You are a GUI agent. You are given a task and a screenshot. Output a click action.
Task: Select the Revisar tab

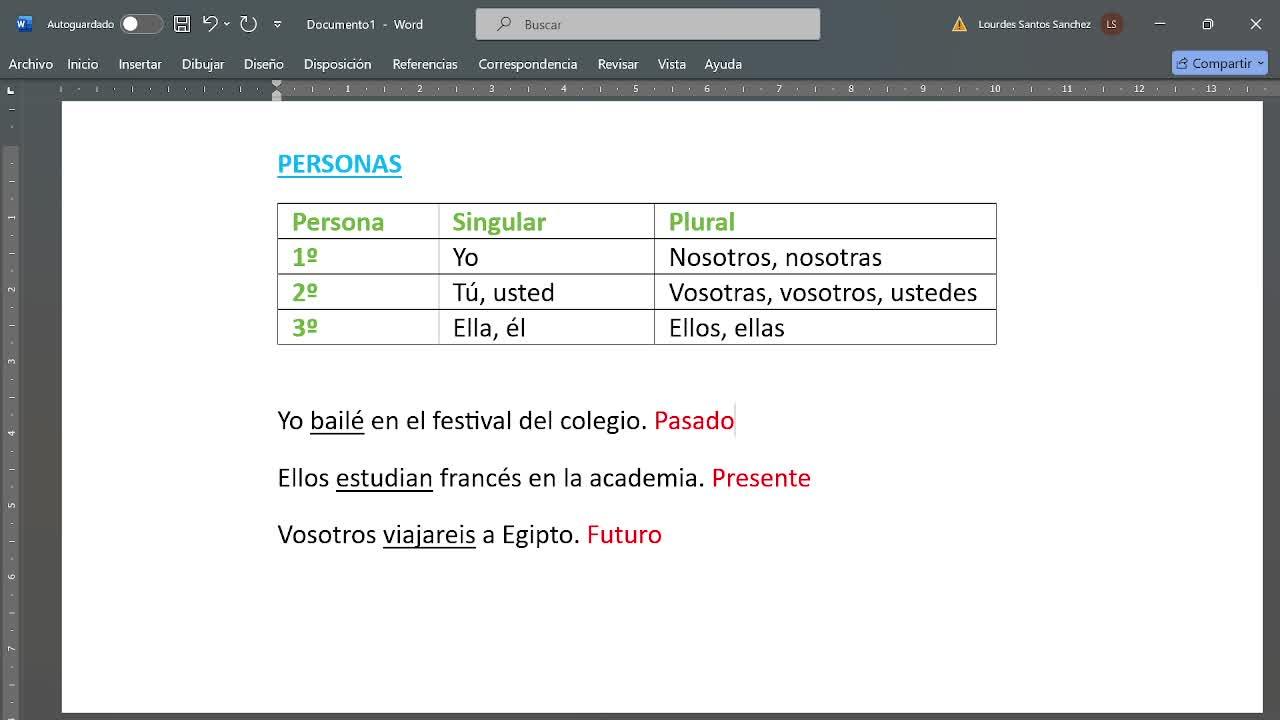[x=618, y=64]
